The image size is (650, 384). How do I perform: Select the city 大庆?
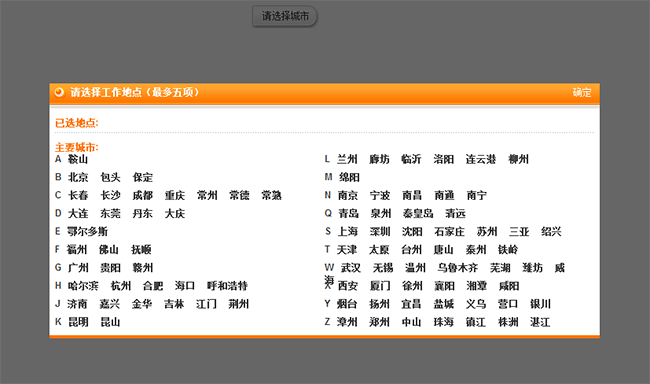(x=175, y=214)
